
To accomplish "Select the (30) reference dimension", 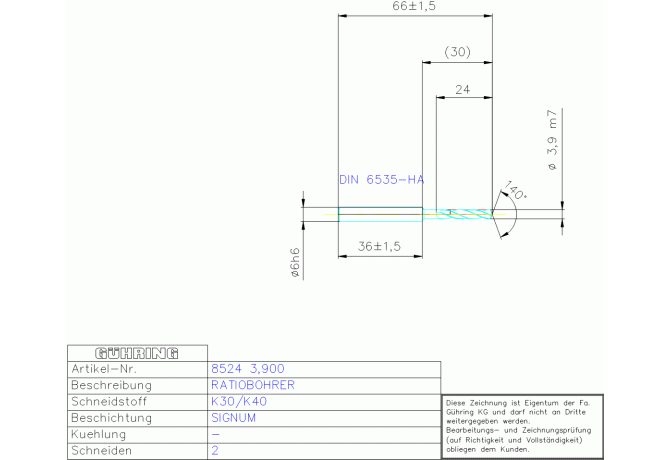I will 457,51.
